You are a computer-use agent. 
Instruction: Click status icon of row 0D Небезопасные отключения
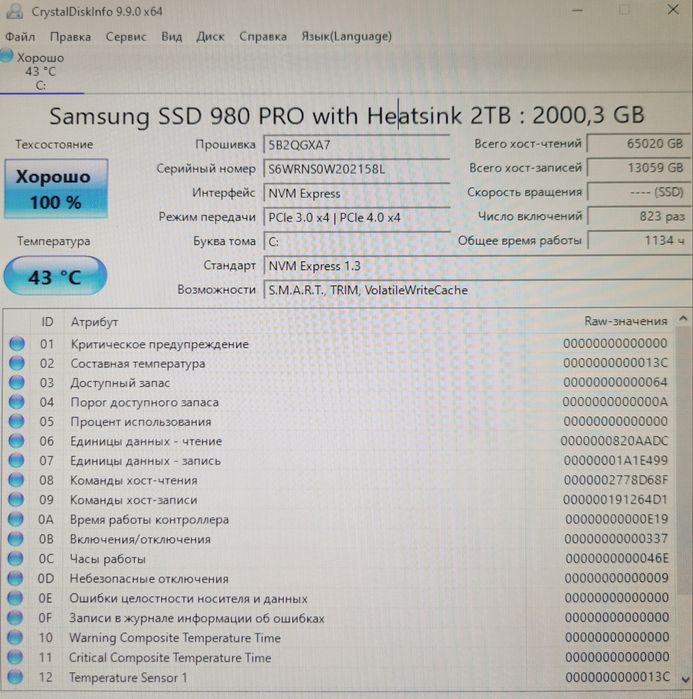point(15,578)
